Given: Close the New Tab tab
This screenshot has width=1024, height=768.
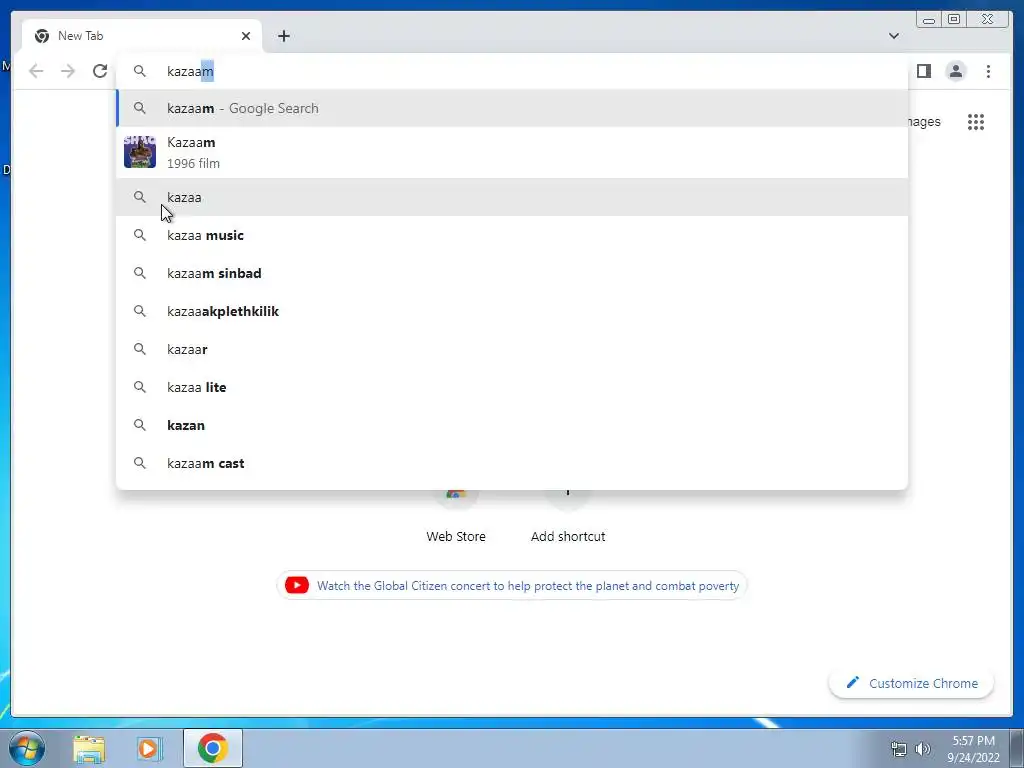Looking at the screenshot, I should (246, 36).
